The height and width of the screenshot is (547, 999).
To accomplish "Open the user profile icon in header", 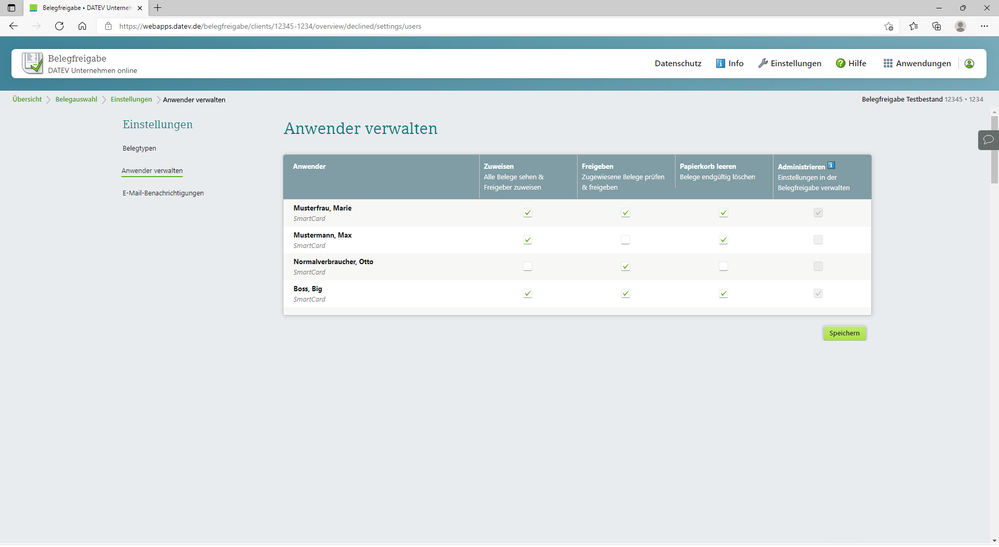I will point(969,63).
